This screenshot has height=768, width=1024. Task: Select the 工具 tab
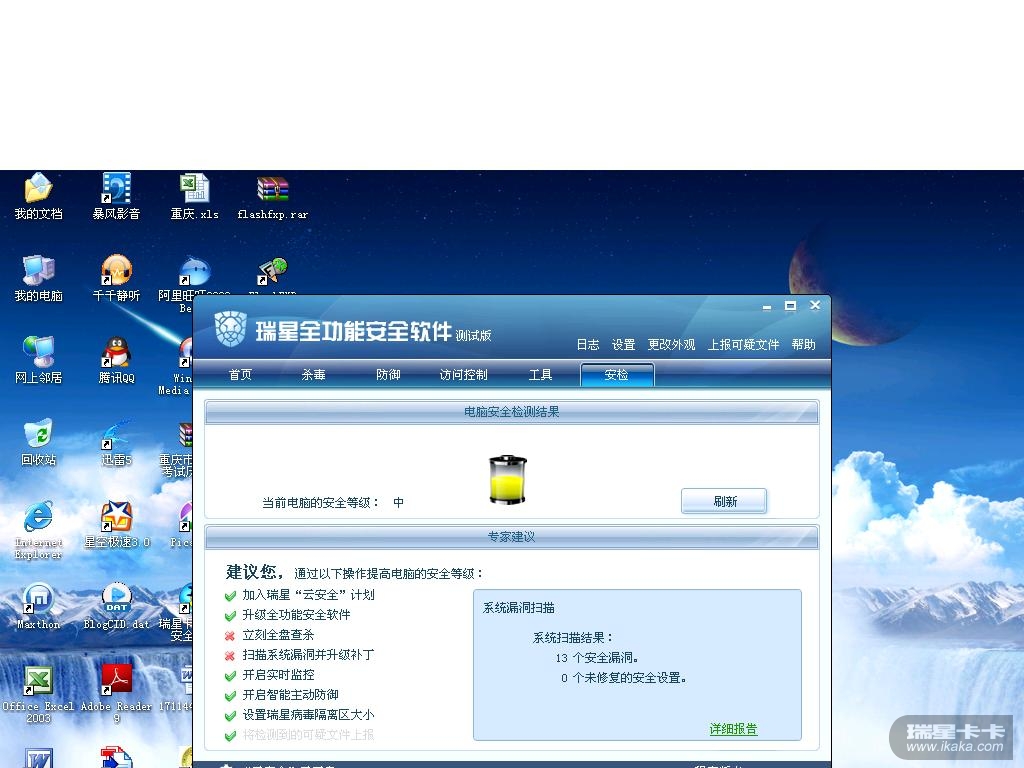(540, 374)
